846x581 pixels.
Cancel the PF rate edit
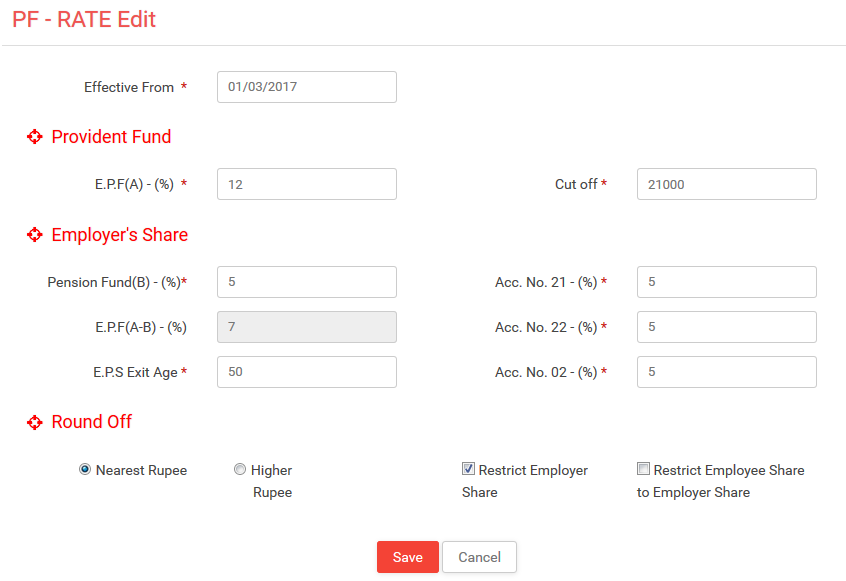click(479, 557)
